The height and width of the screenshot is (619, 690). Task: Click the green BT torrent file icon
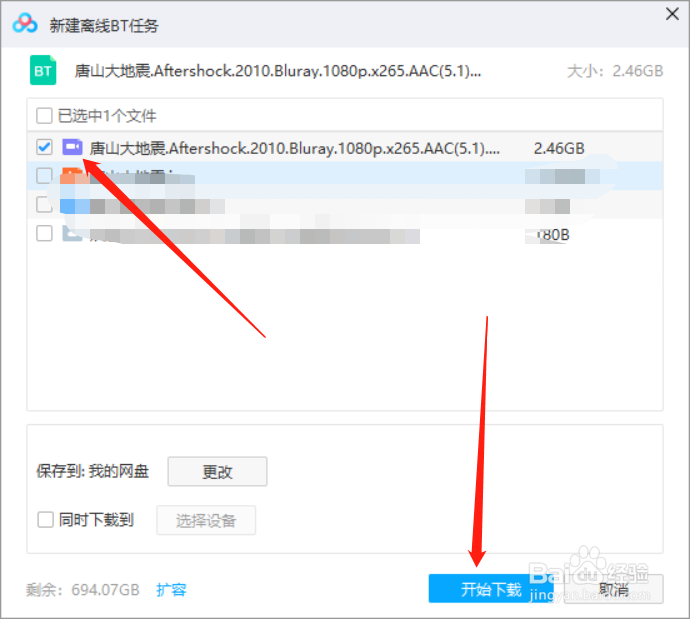(43, 70)
